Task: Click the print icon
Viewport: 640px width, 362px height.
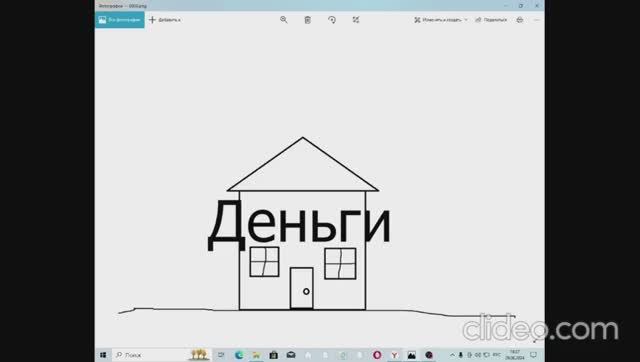Action: [x=520, y=20]
